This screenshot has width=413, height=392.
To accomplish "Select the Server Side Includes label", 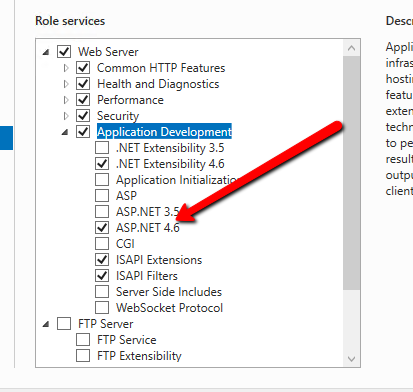I will click(169, 292).
